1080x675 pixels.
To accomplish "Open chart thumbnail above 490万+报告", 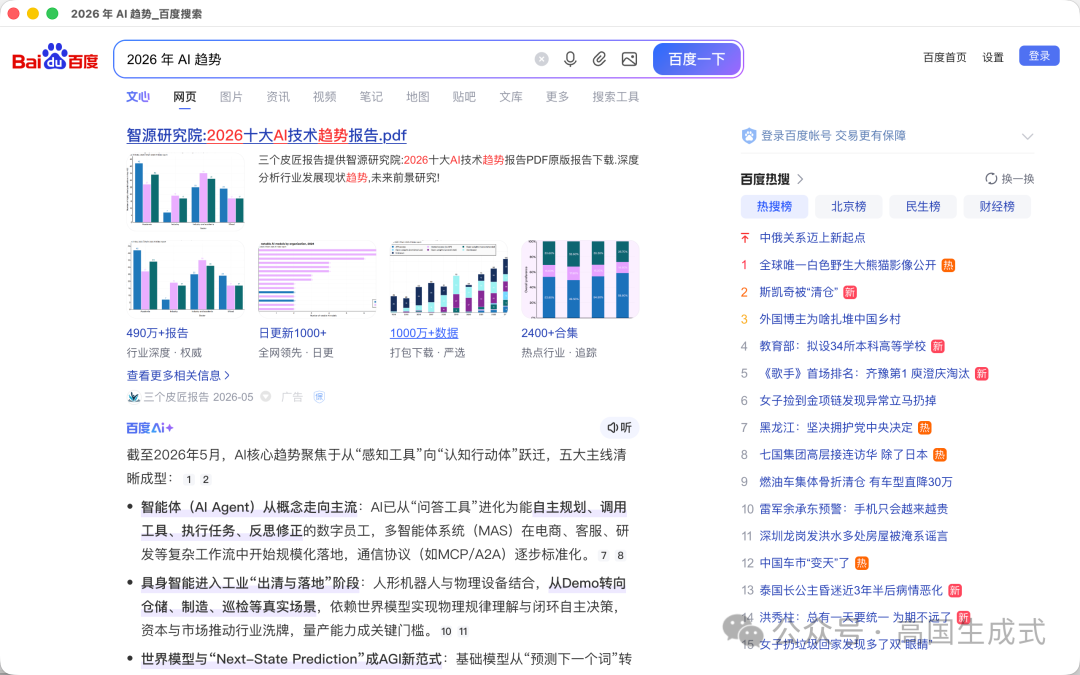I will pos(185,278).
